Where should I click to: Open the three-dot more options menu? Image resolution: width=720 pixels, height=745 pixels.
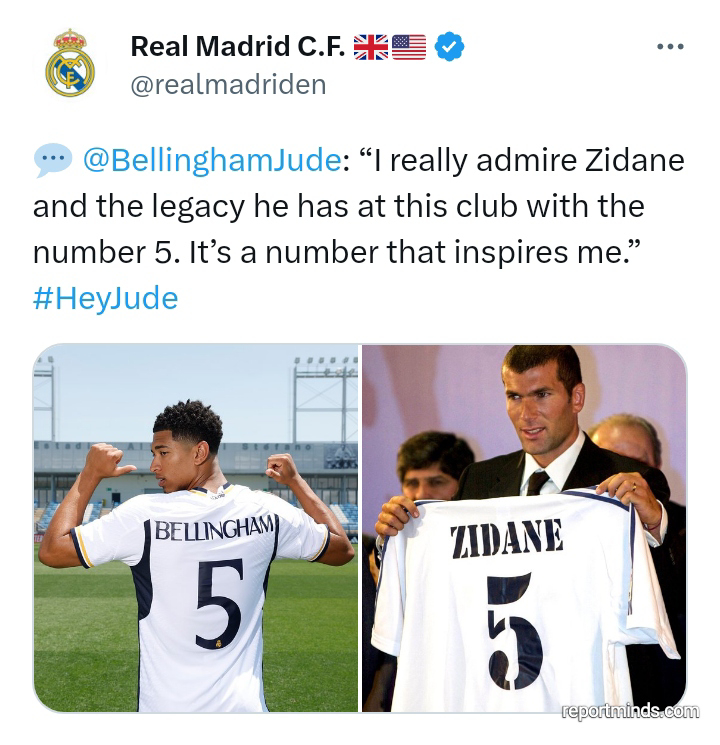pyautogui.click(x=670, y=47)
